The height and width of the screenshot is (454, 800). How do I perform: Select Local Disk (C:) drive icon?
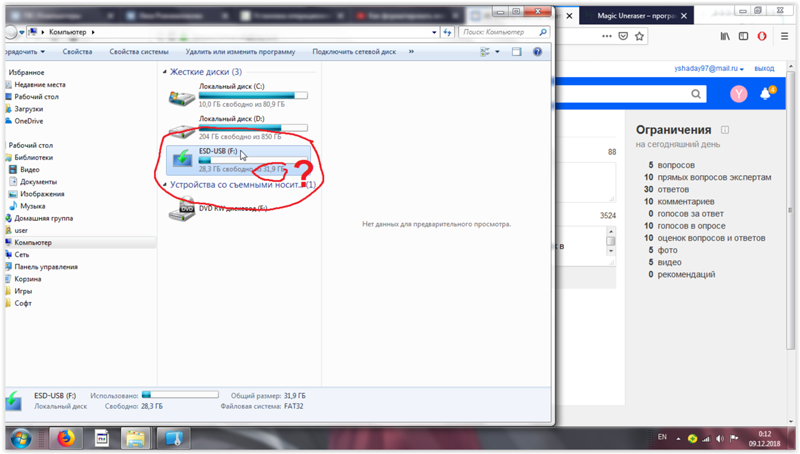(182, 97)
